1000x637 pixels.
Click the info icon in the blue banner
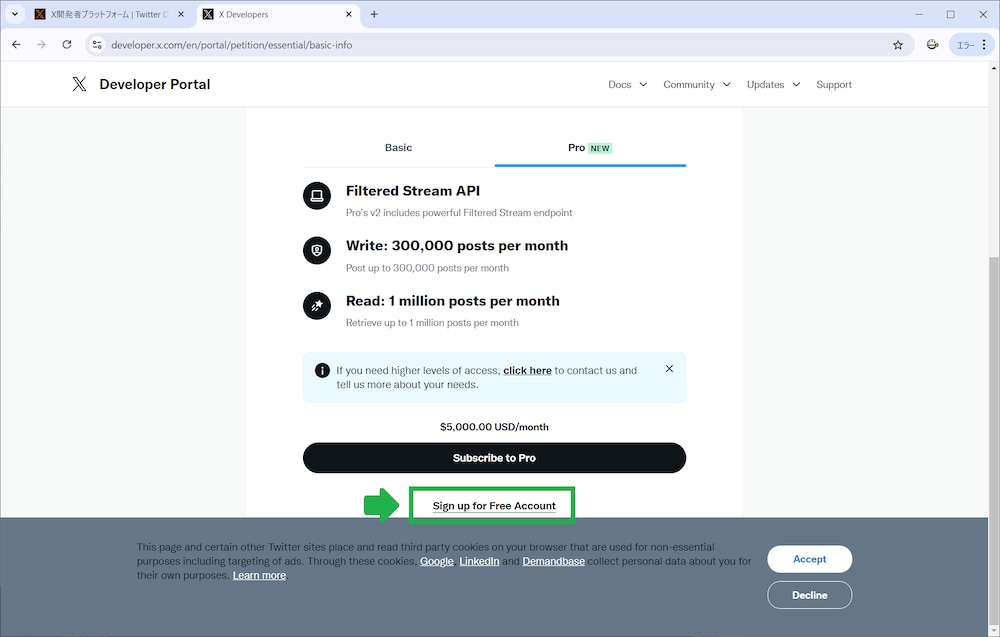coord(322,370)
